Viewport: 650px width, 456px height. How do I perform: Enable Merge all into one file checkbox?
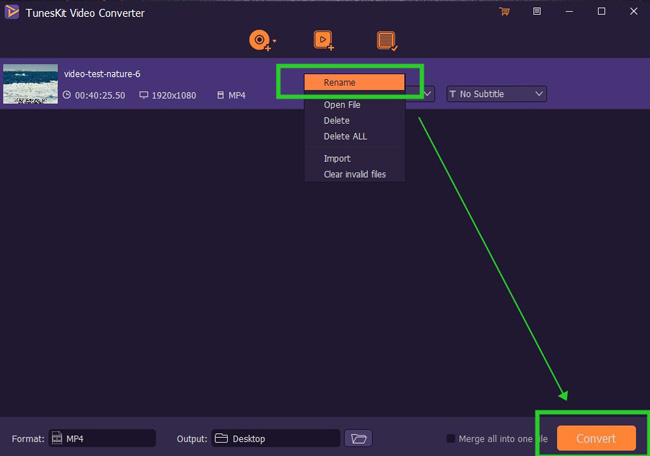pyautogui.click(x=451, y=438)
